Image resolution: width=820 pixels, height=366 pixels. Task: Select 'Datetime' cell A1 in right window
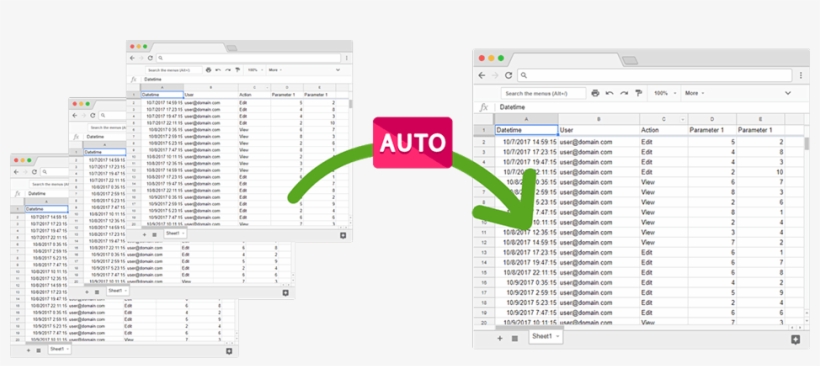(x=526, y=130)
